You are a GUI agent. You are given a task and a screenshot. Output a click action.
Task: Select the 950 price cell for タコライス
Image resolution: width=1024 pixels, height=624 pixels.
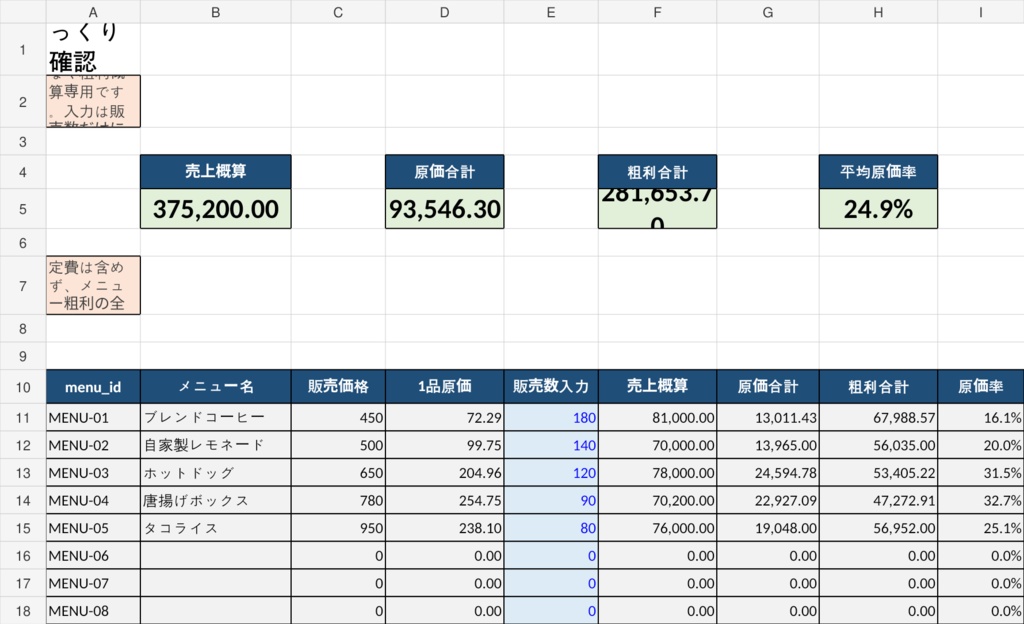[x=337, y=527]
